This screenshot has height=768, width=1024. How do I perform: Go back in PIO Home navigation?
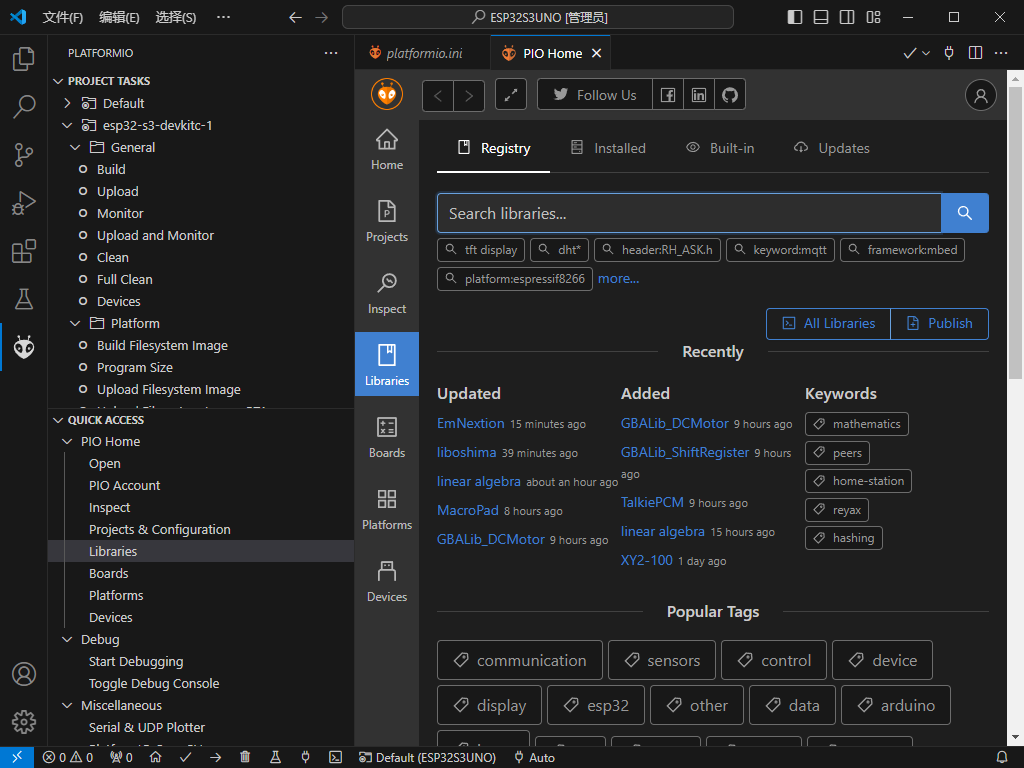click(x=438, y=96)
